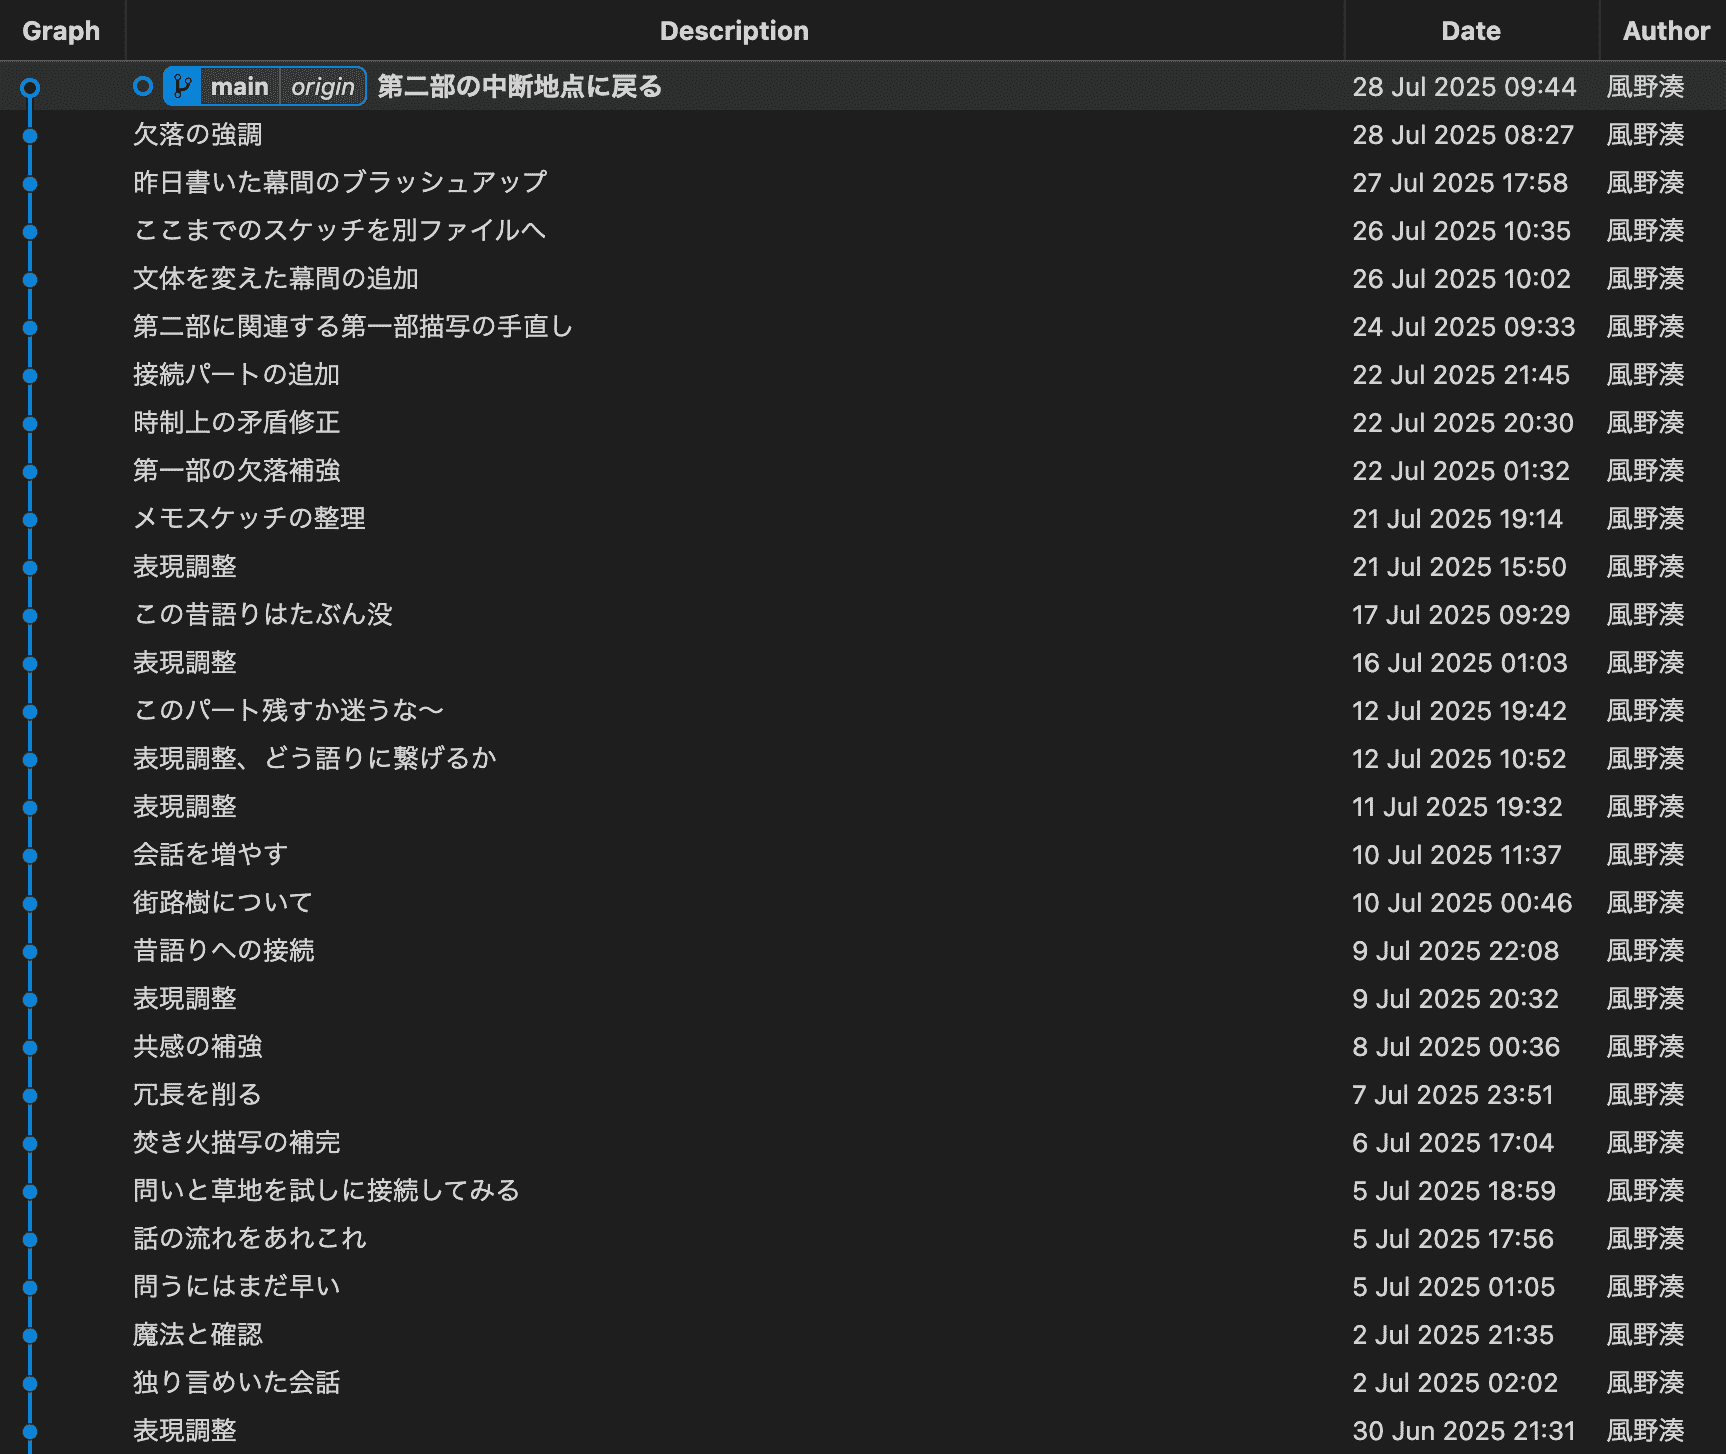This screenshot has height=1454, width=1726.
Task: Select commit この昔語りはたぶん没
Action: pyautogui.click(x=263, y=615)
